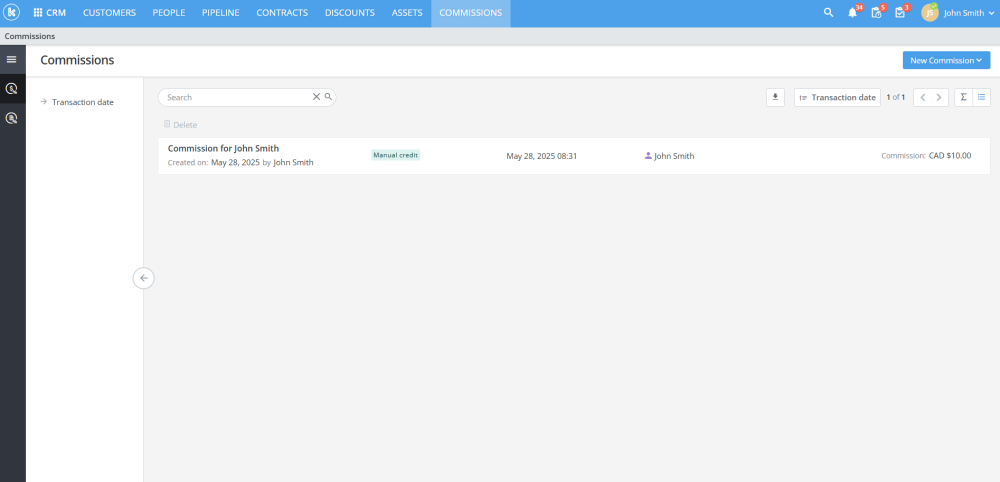Open the Commission for John Smith record

[x=223, y=149]
